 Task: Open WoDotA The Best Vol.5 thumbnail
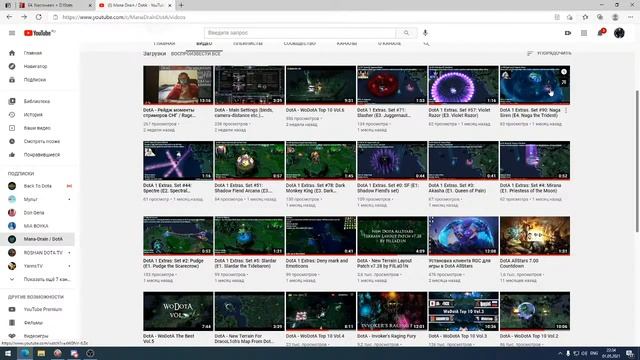pos(178,311)
